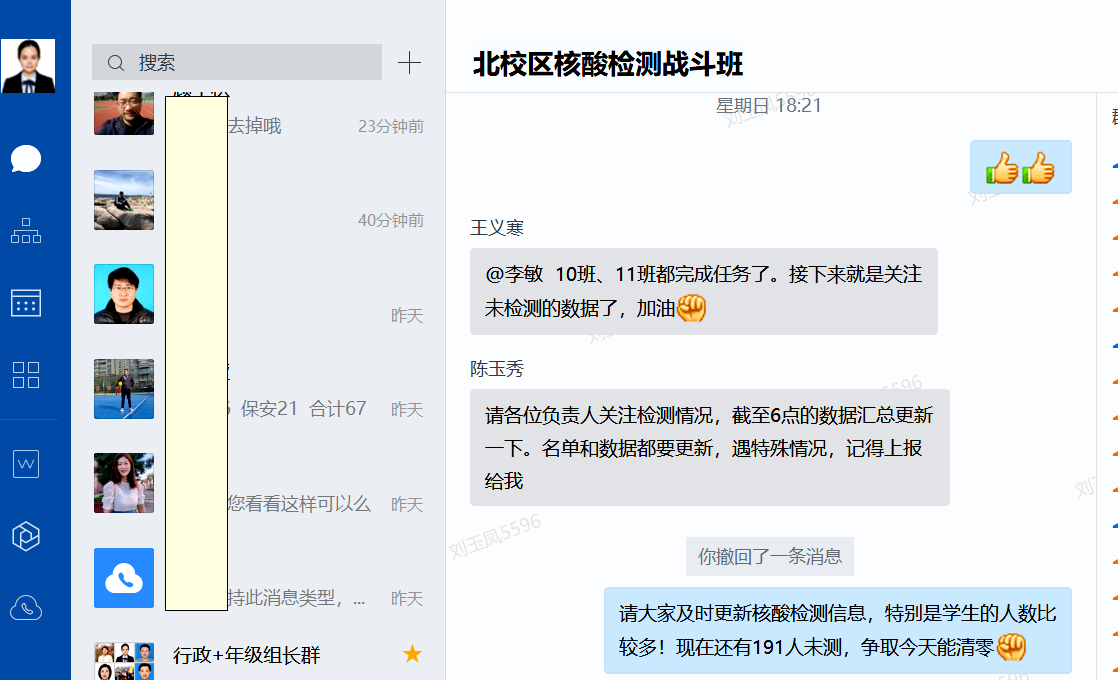
Task: Click the 北校区核酸检测战斗班 chat title
Action: point(608,65)
